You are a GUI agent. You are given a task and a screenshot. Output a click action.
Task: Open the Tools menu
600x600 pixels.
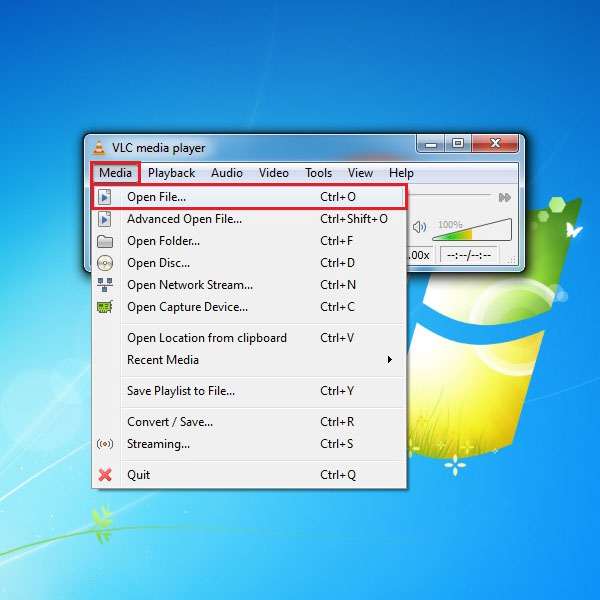click(x=318, y=173)
